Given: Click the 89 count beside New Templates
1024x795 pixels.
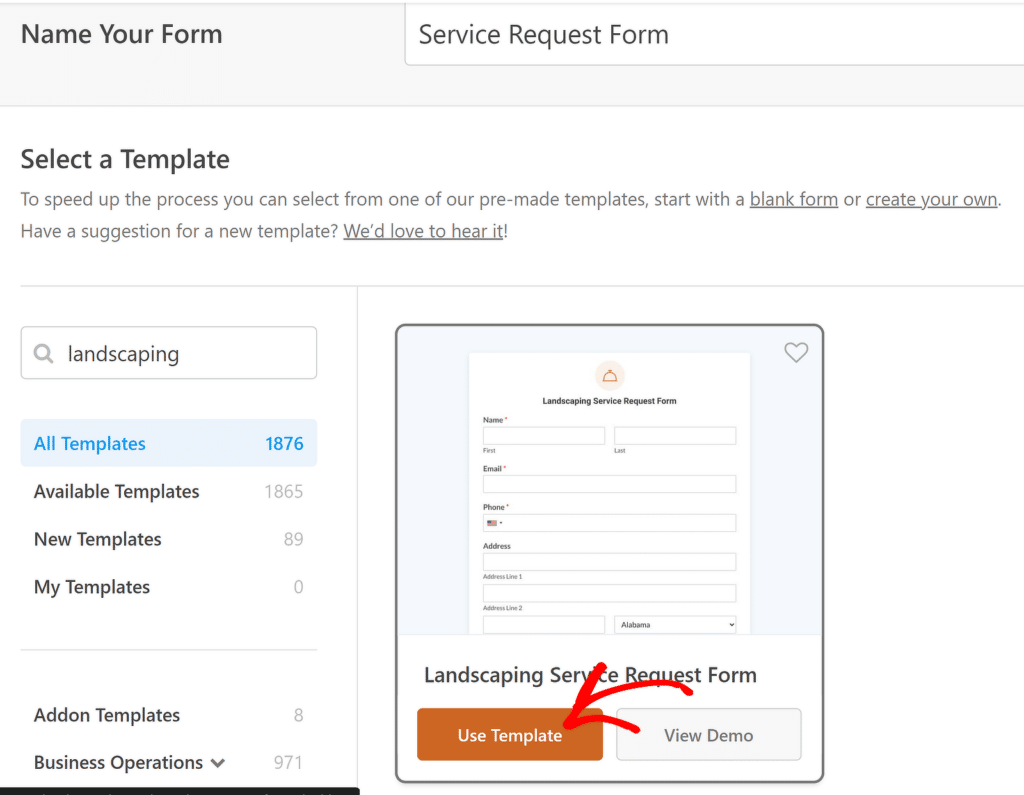Looking at the screenshot, I should (x=293, y=539).
